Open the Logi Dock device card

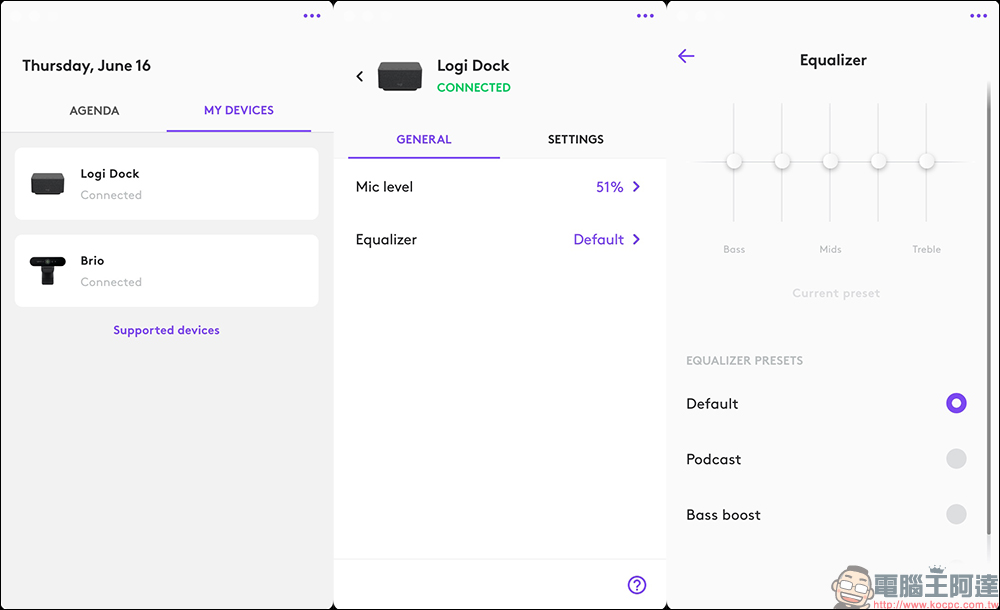pyautogui.click(x=166, y=184)
